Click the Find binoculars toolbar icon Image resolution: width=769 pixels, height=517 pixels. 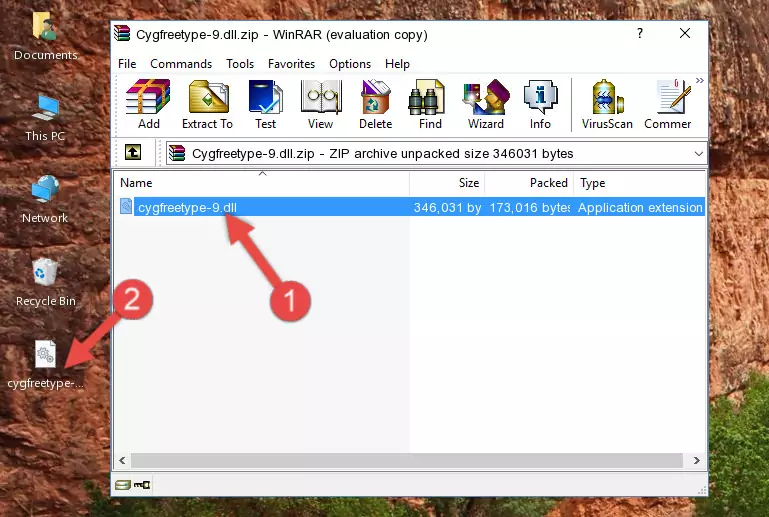click(x=430, y=104)
